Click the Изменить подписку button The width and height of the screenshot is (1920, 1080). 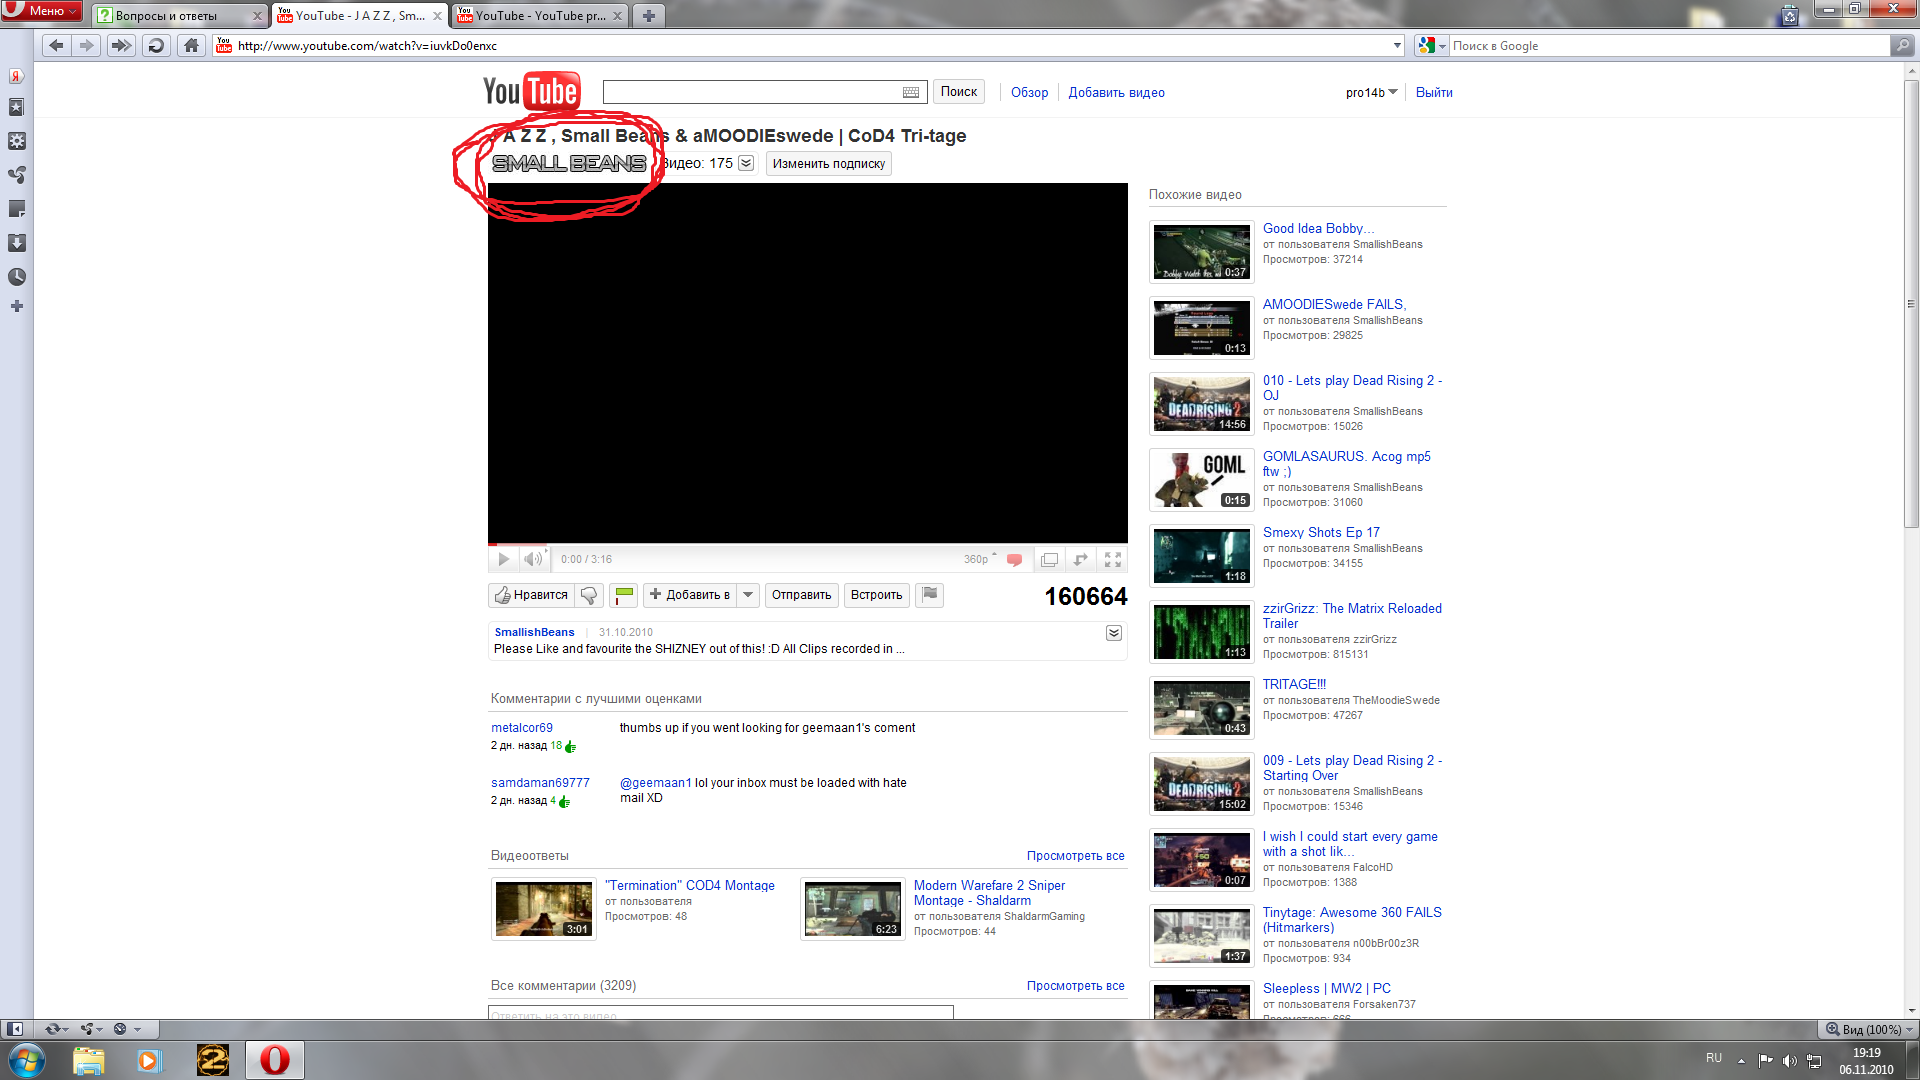point(828,164)
